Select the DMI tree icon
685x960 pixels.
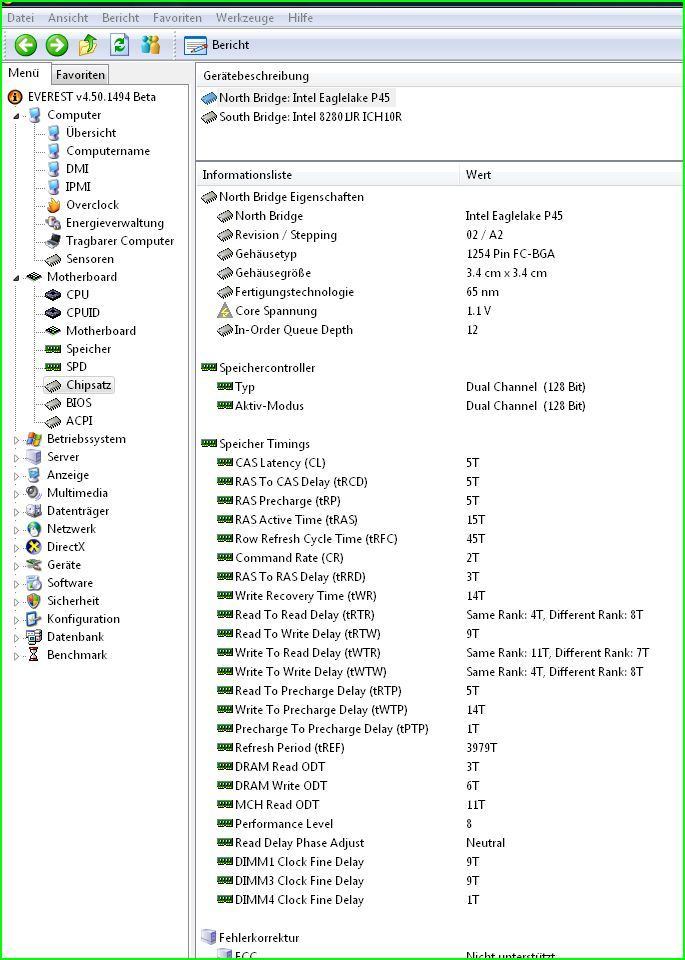tap(54, 169)
